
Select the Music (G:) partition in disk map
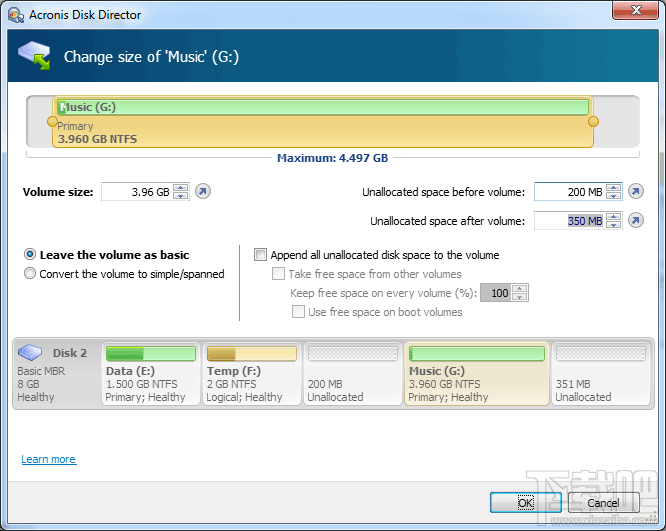[x=477, y=373]
